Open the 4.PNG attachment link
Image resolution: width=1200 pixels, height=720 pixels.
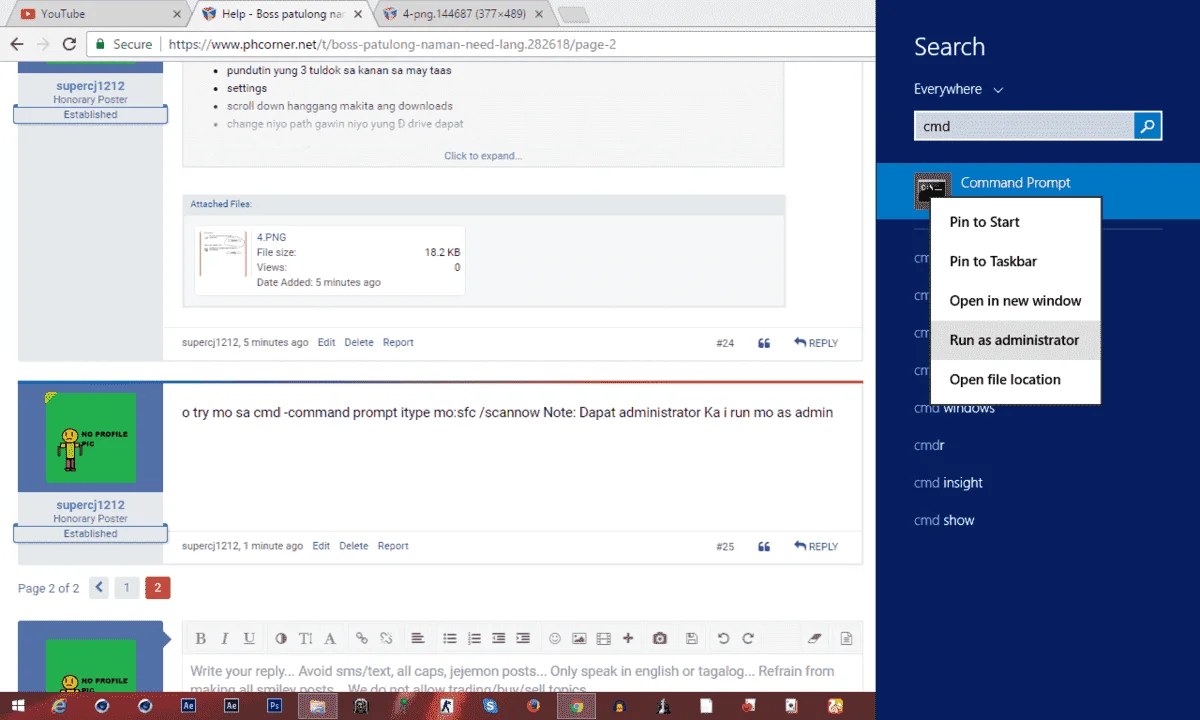click(x=270, y=237)
